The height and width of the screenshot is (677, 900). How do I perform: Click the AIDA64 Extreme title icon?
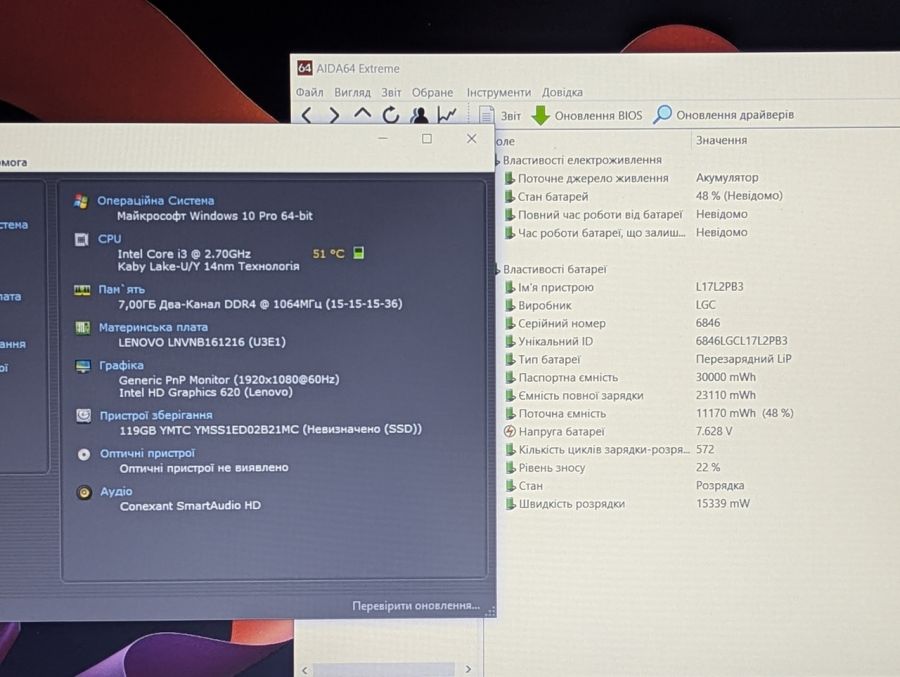click(x=305, y=68)
